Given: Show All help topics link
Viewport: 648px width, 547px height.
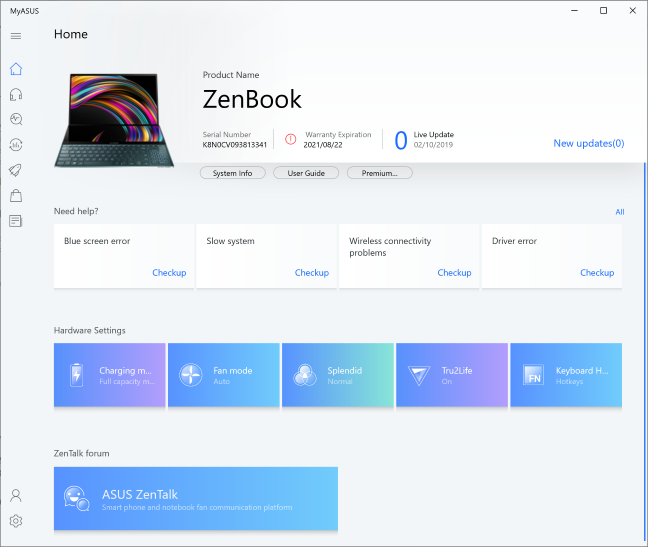Looking at the screenshot, I should click(x=619, y=212).
